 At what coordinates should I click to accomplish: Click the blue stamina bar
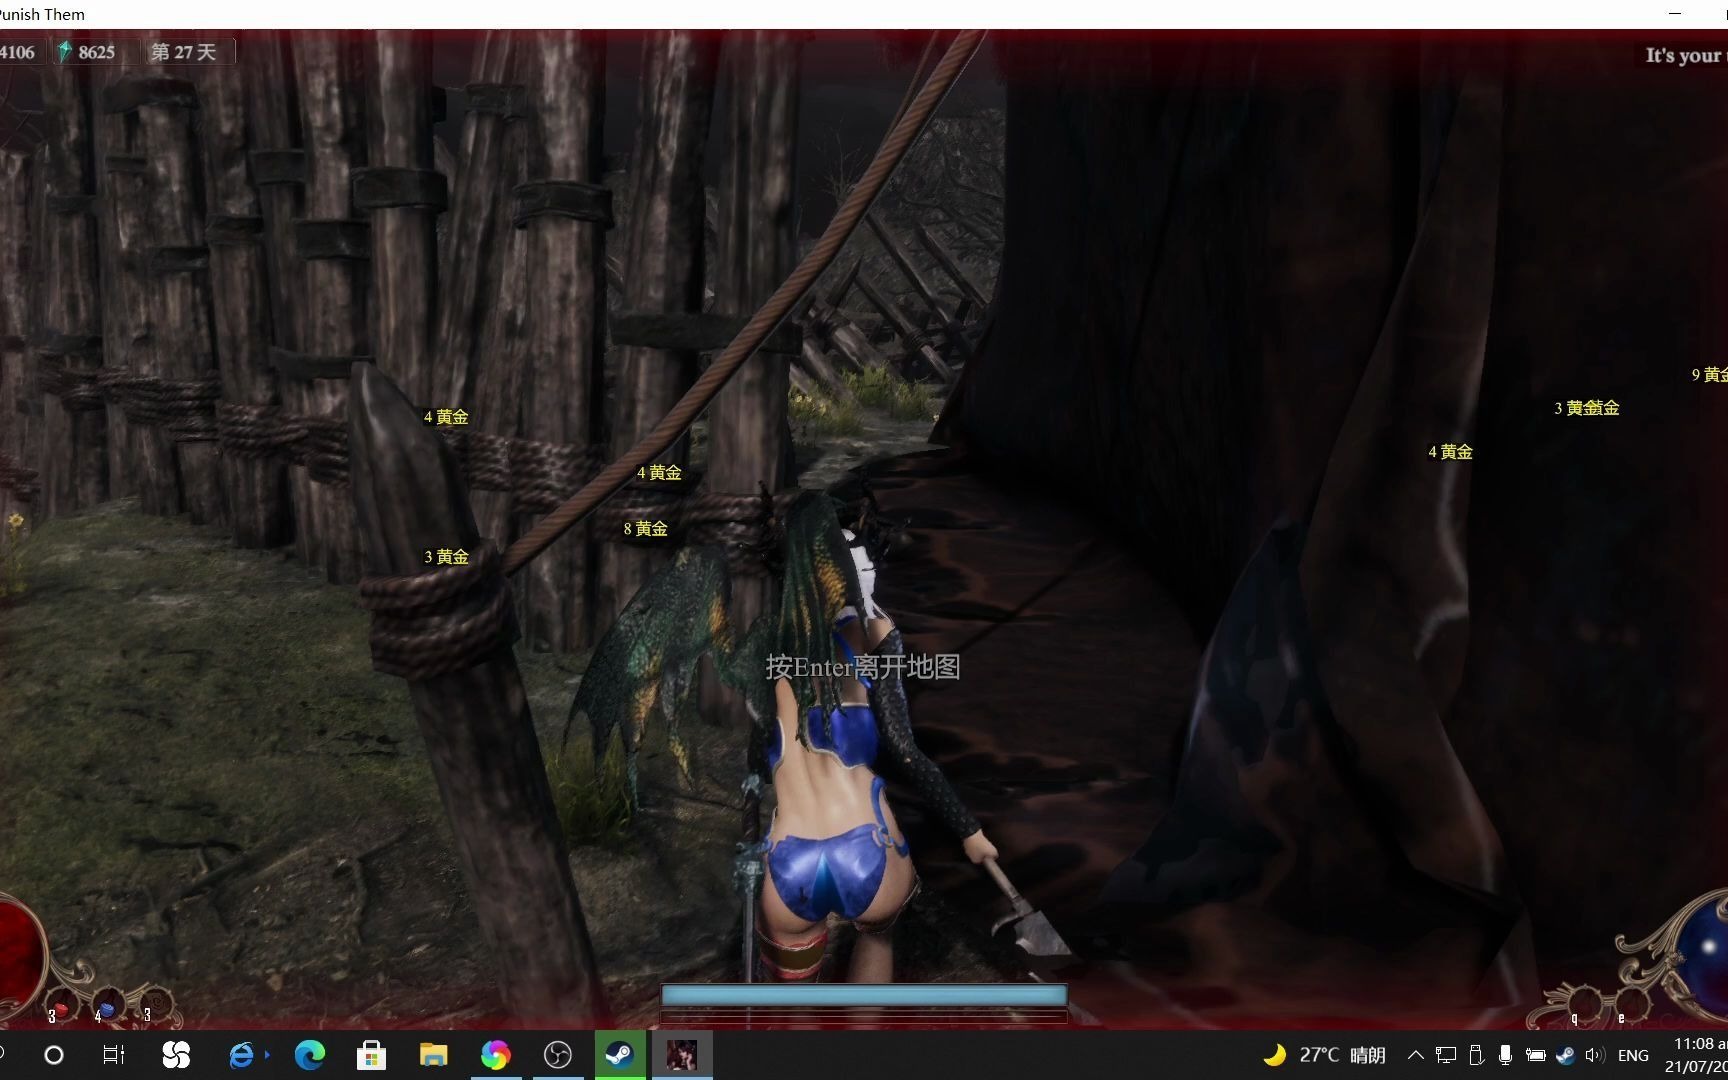[x=864, y=994]
